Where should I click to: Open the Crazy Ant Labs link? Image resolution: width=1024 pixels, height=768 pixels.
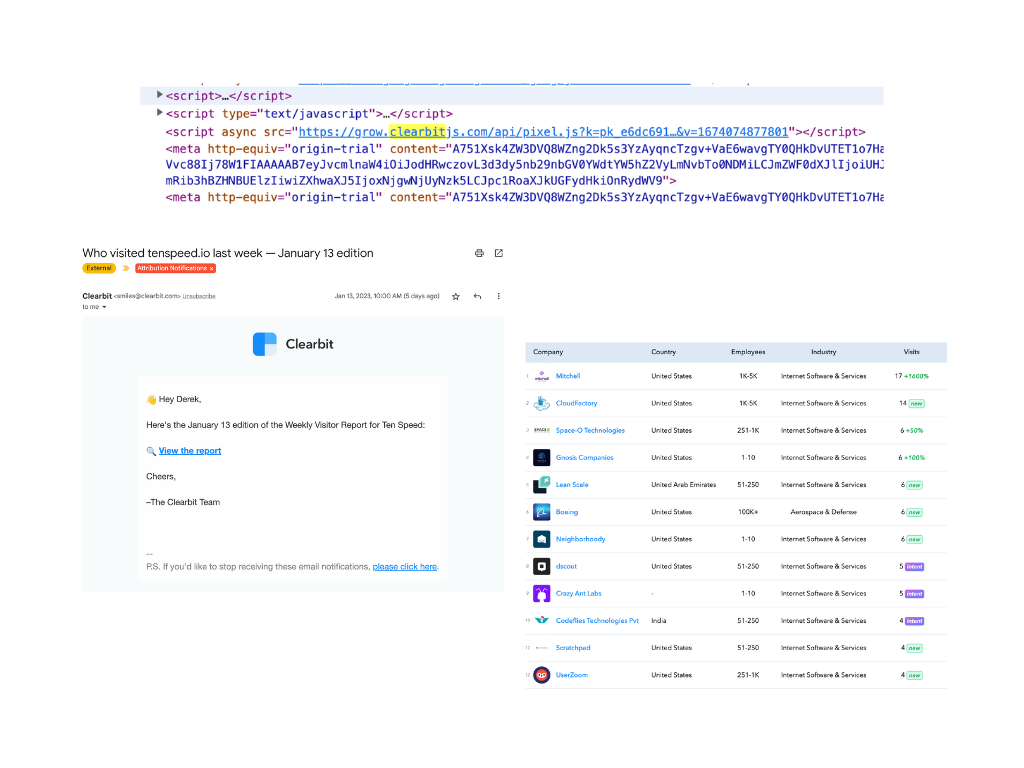579,594
